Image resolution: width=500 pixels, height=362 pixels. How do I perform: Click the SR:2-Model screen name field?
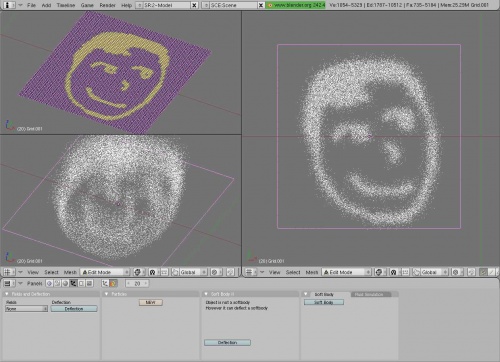point(167,5)
